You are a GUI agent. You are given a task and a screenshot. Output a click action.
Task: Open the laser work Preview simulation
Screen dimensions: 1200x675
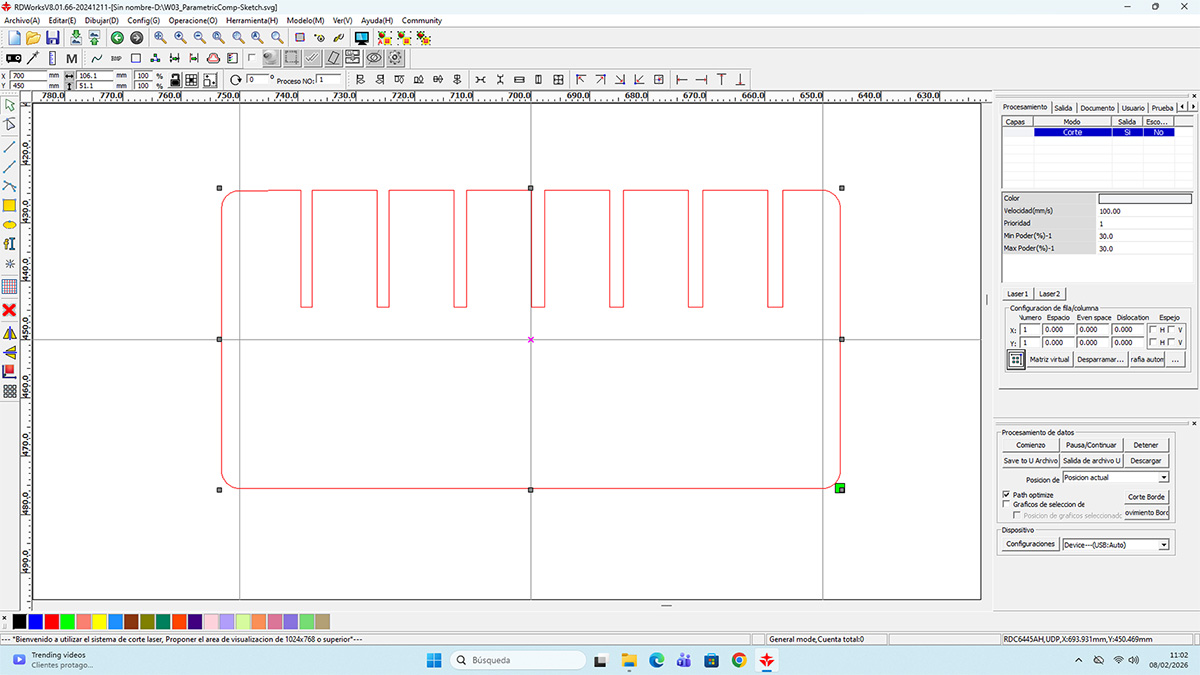point(362,37)
